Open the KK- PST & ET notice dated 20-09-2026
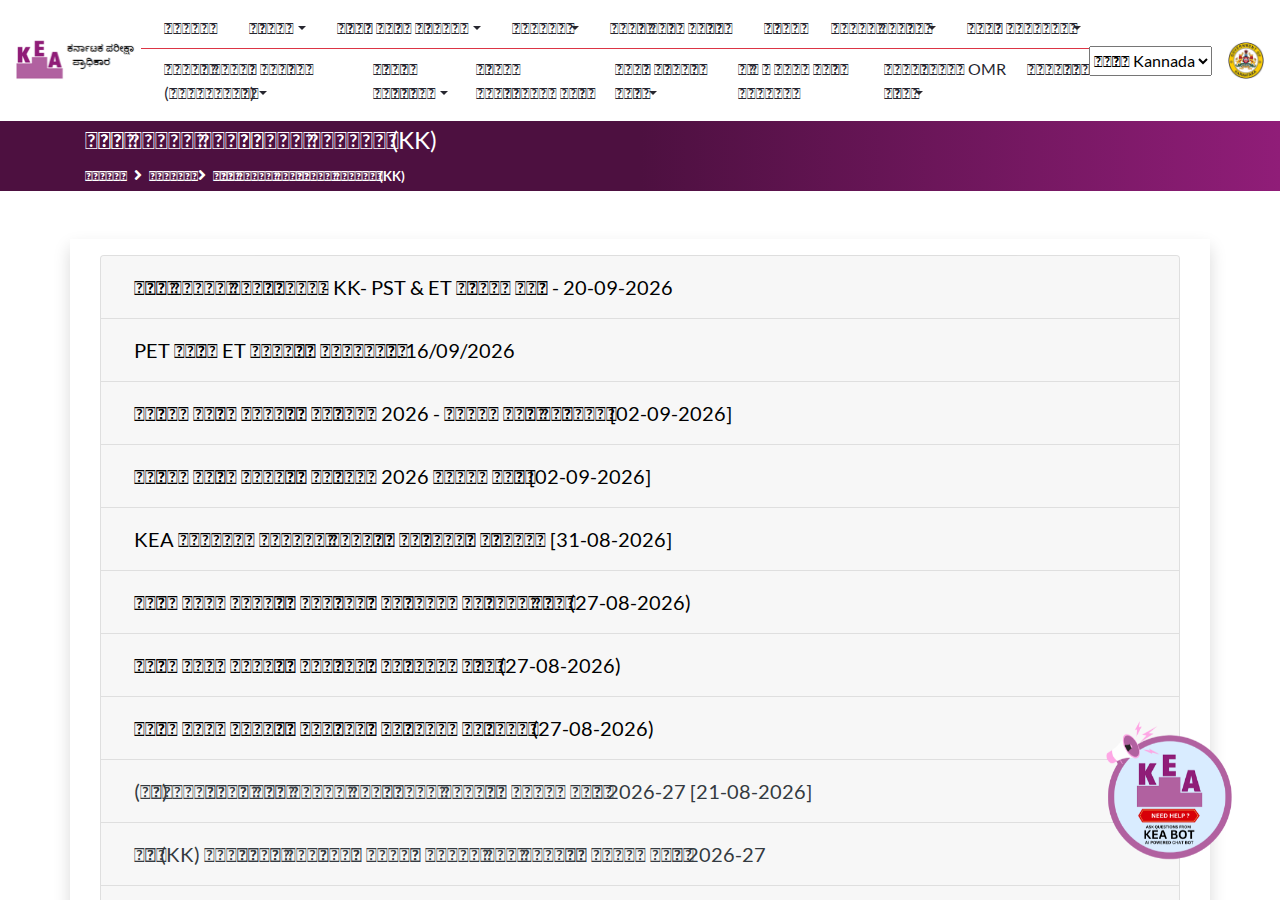This screenshot has width=1280, height=900. 403,288
